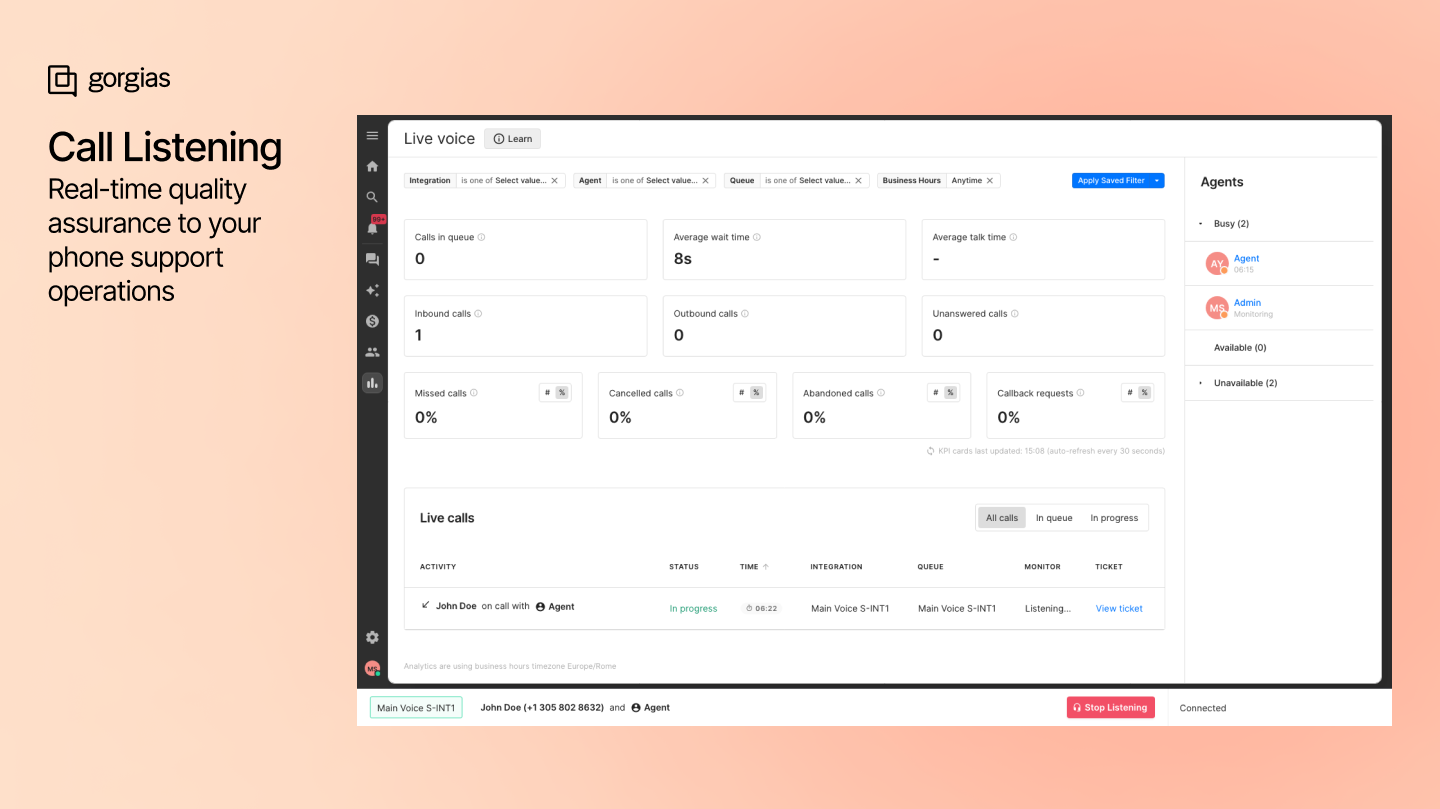The height and width of the screenshot is (809, 1440).
Task: Click the Stop Listening button
Action: click(x=1110, y=708)
